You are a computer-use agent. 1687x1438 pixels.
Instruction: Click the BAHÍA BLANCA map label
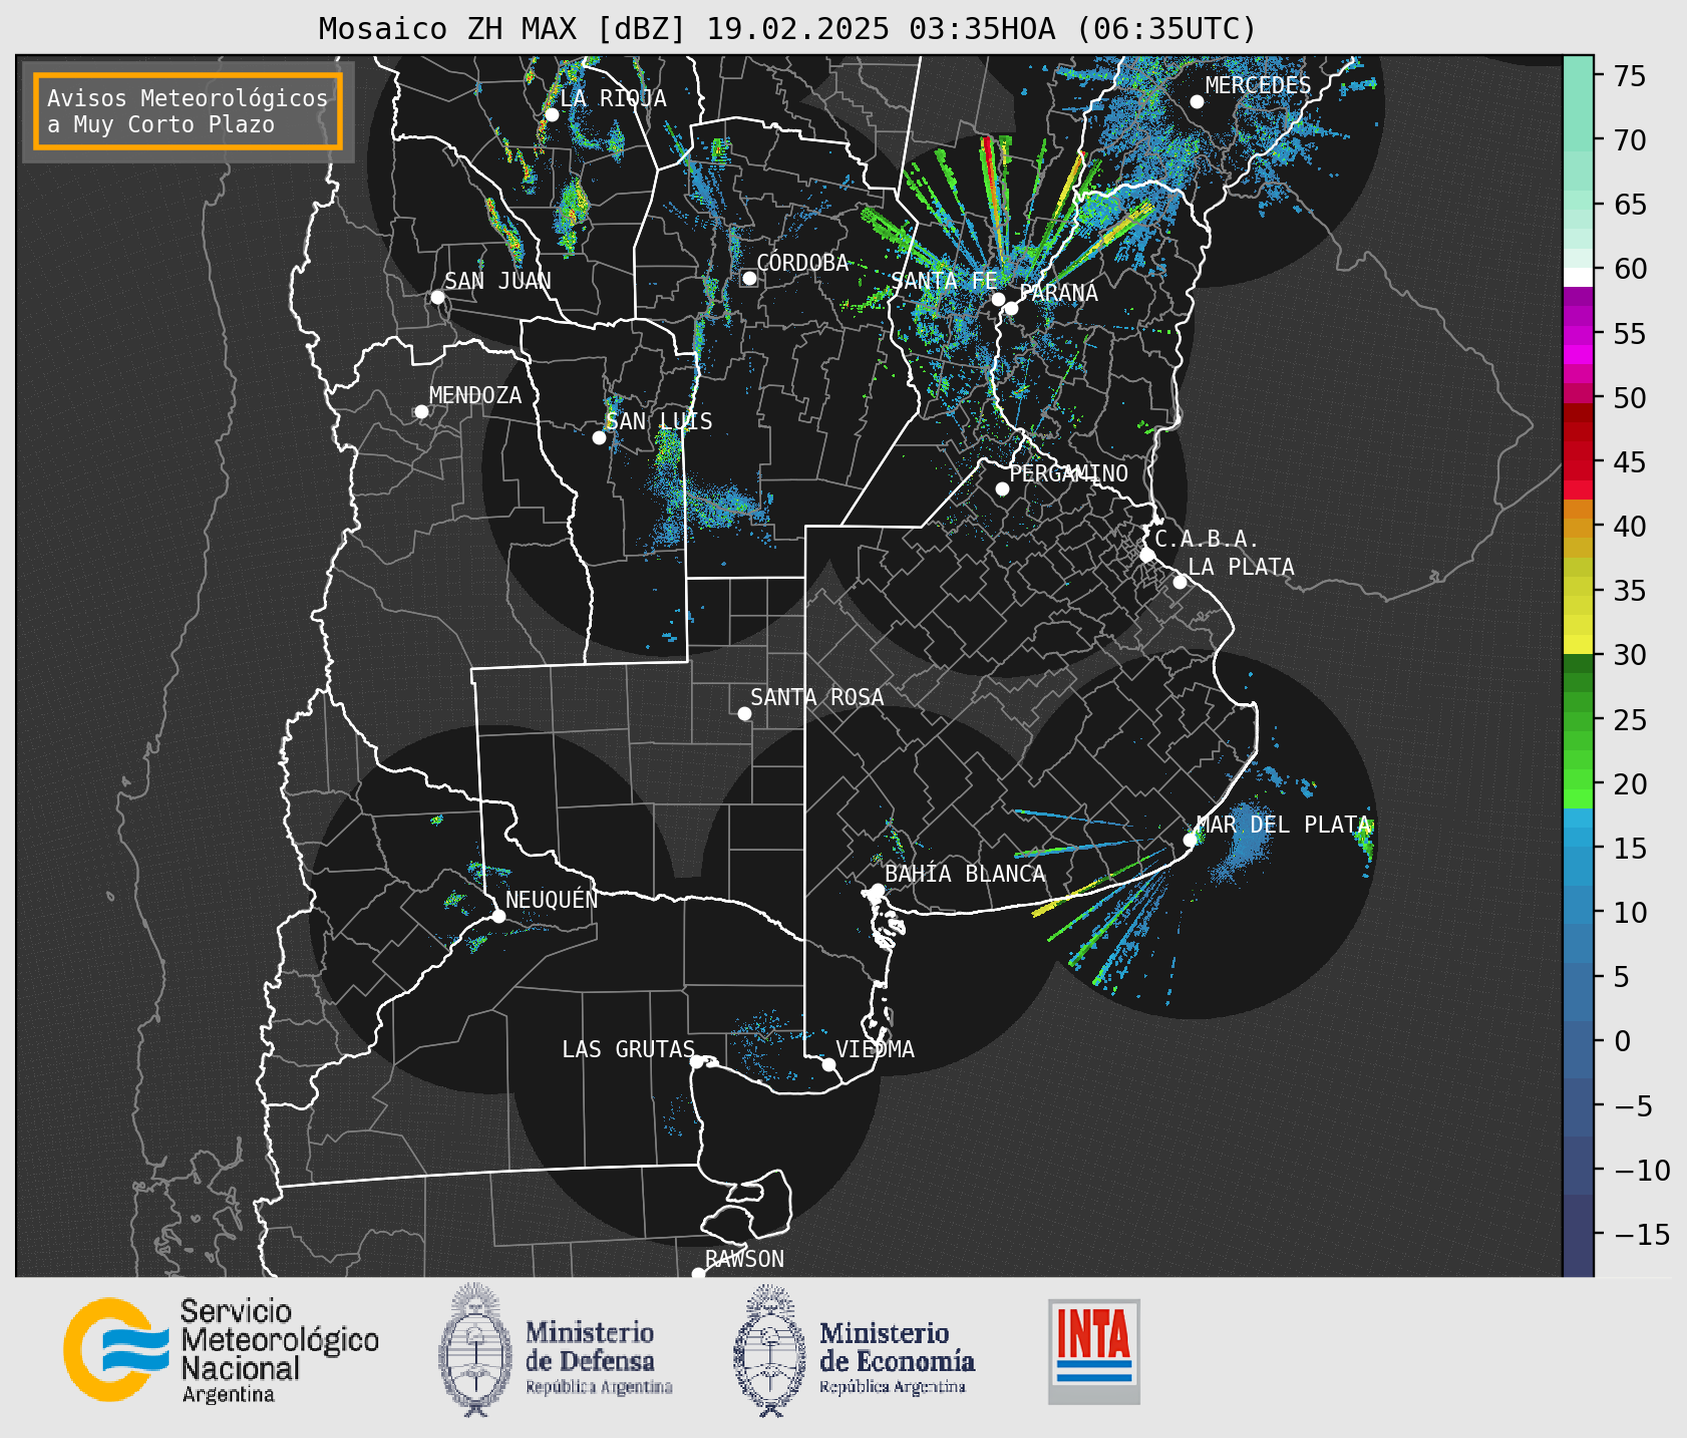(x=965, y=874)
